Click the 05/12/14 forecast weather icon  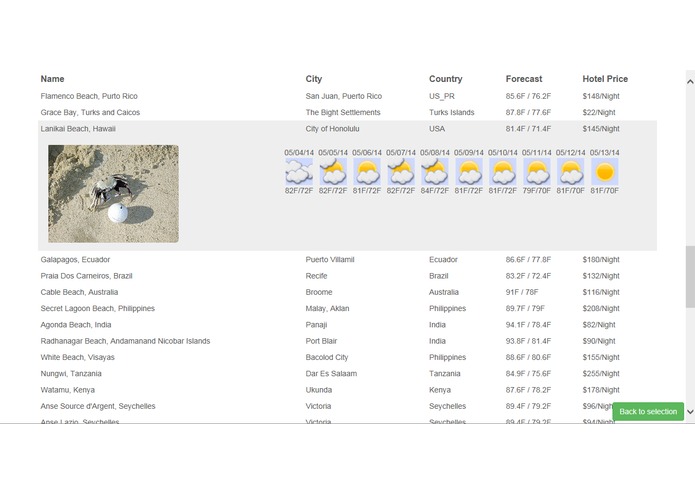click(570, 172)
